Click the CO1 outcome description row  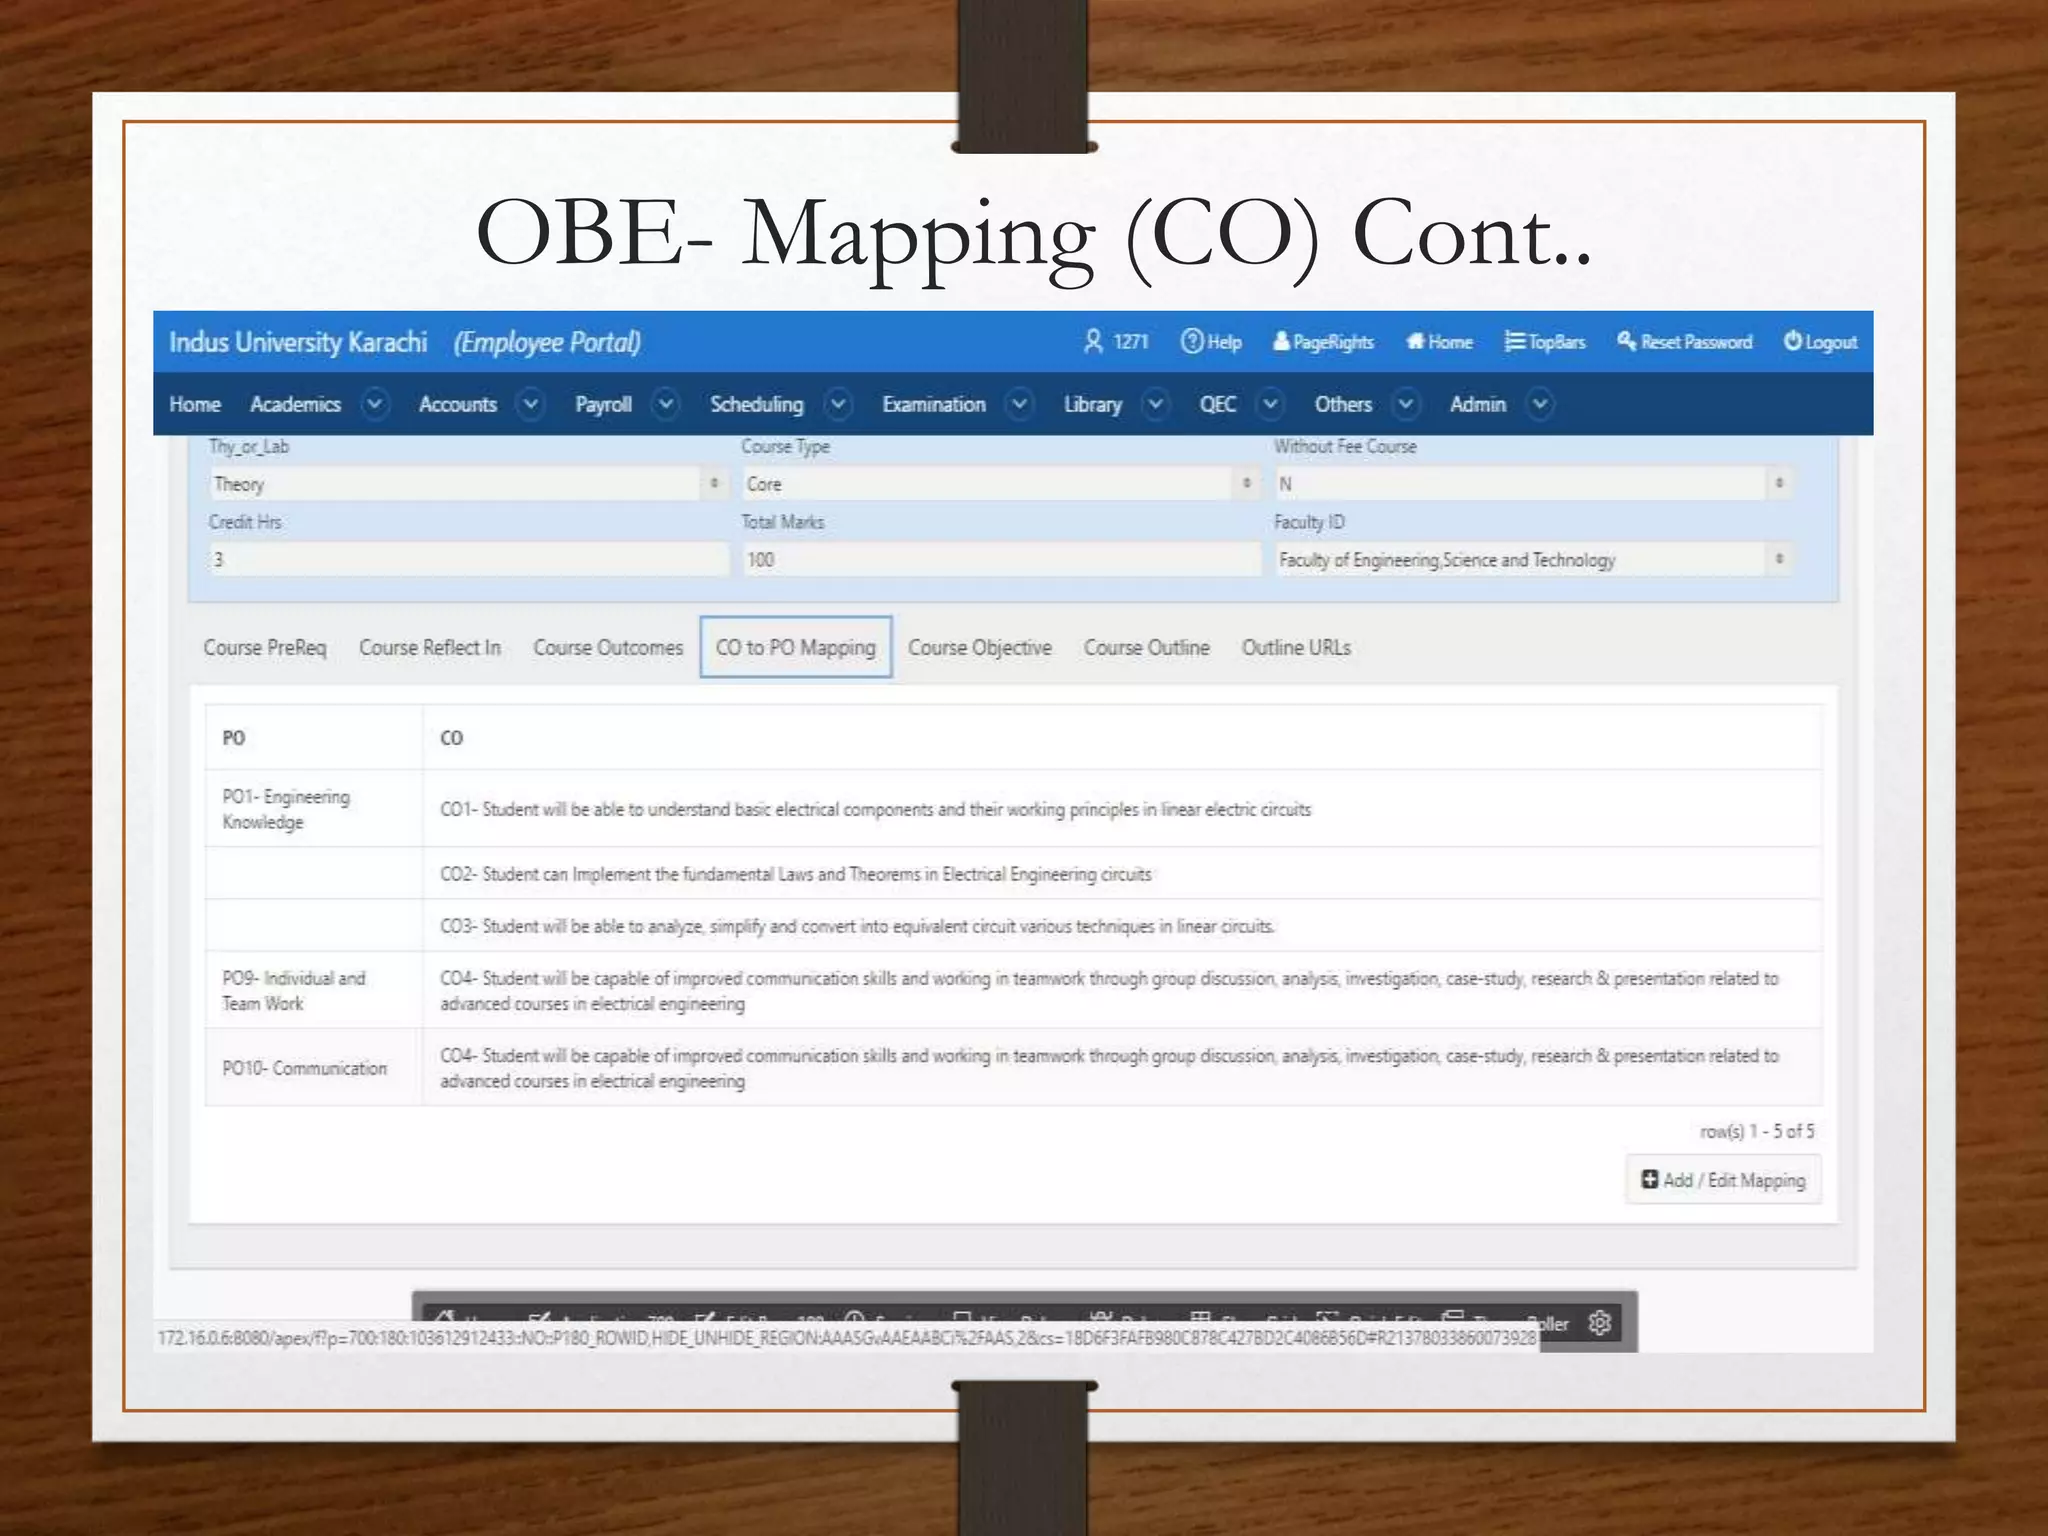pyautogui.click(x=875, y=809)
